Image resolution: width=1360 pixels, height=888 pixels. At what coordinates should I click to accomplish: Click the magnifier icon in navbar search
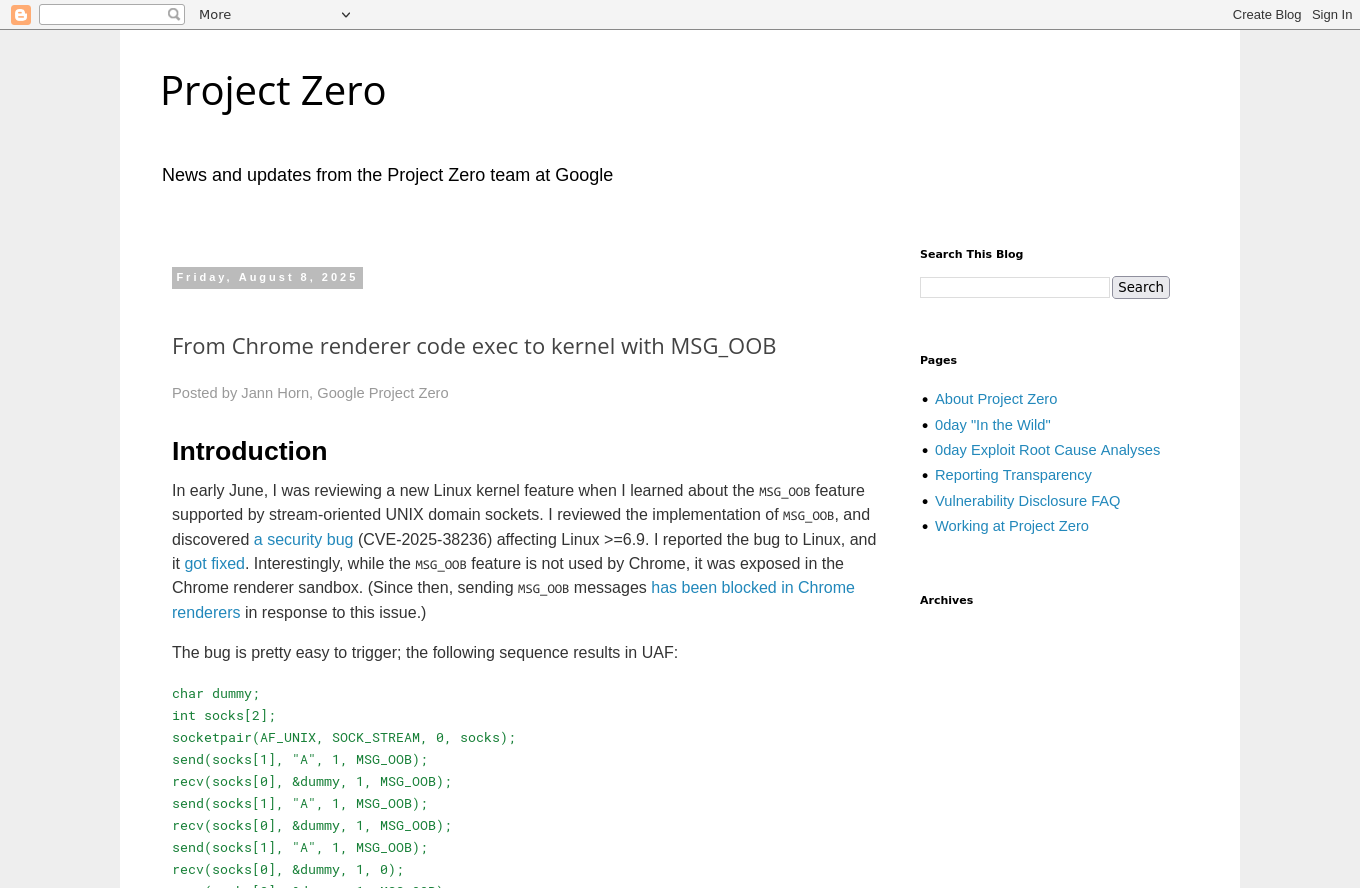pyautogui.click(x=174, y=14)
